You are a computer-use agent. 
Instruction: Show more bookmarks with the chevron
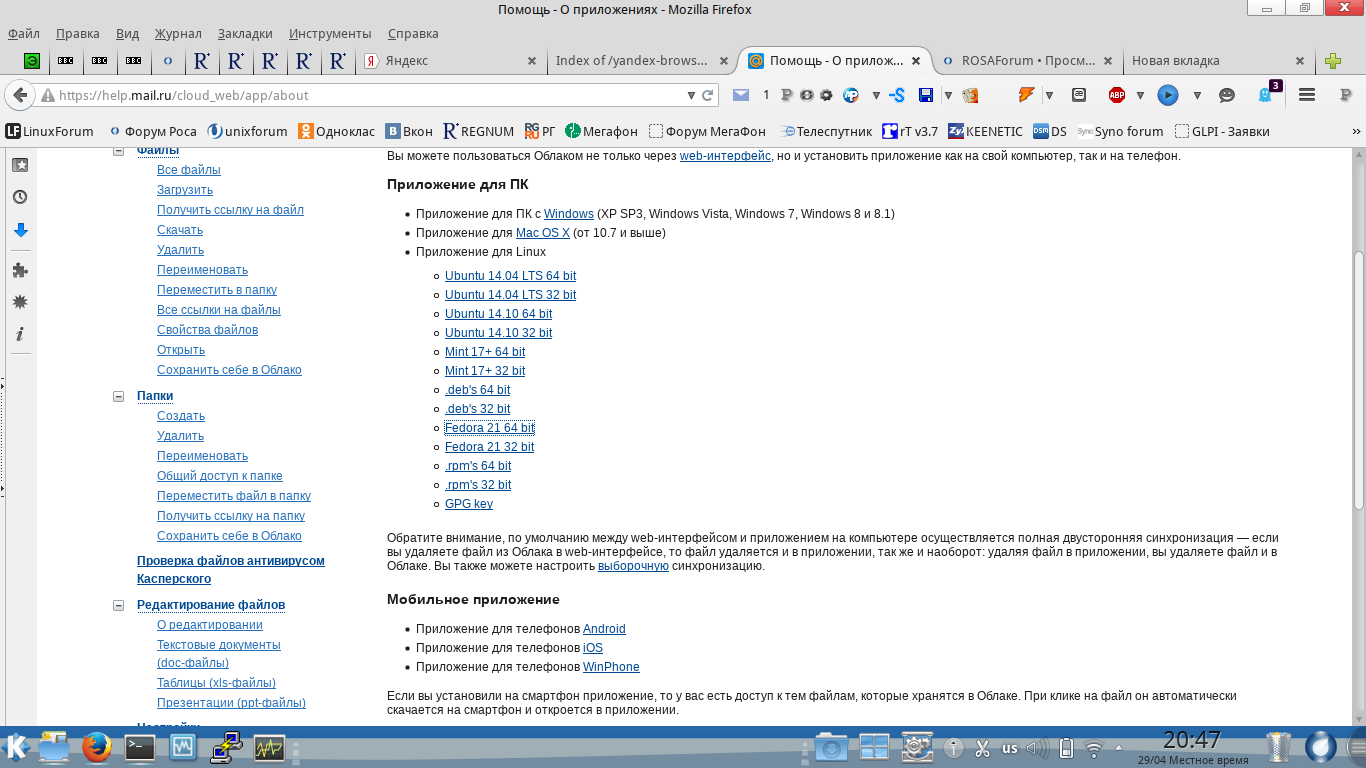pos(1355,131)
